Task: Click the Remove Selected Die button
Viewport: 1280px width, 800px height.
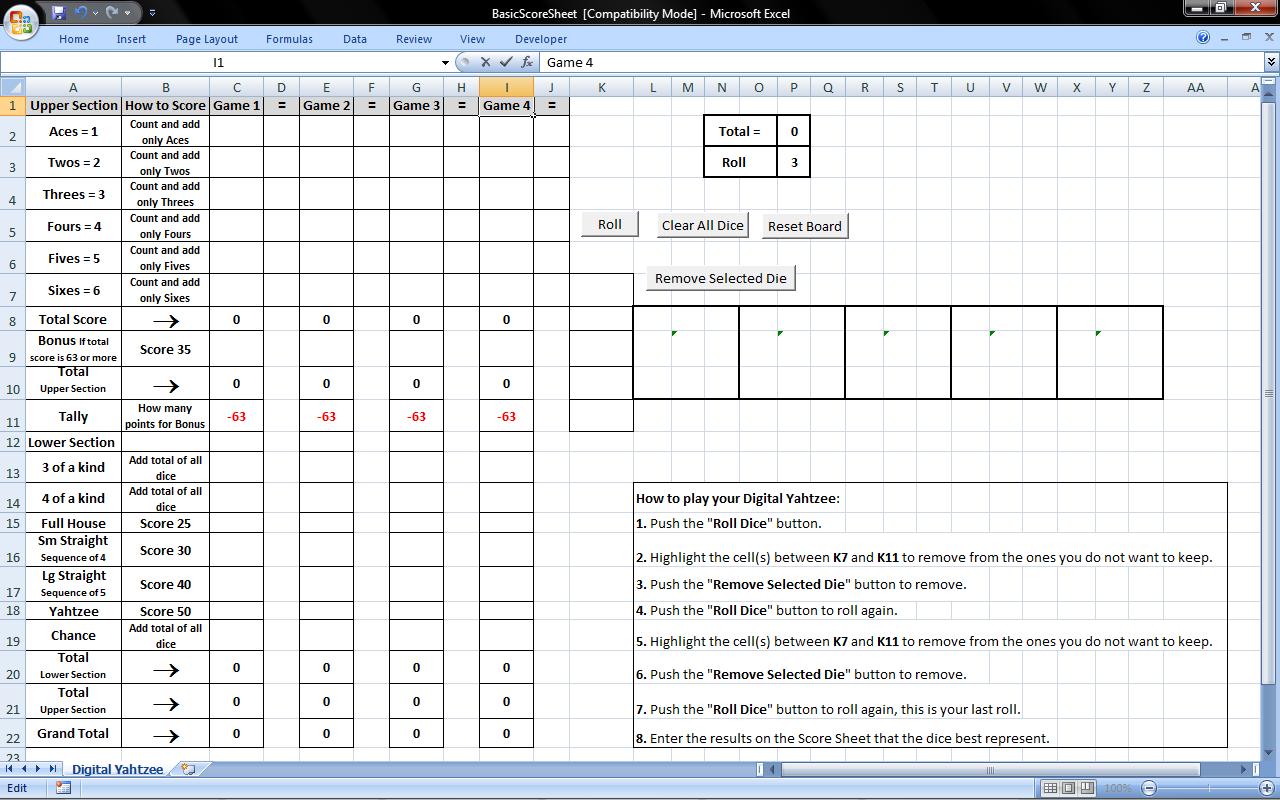Action: click(721, 279)
